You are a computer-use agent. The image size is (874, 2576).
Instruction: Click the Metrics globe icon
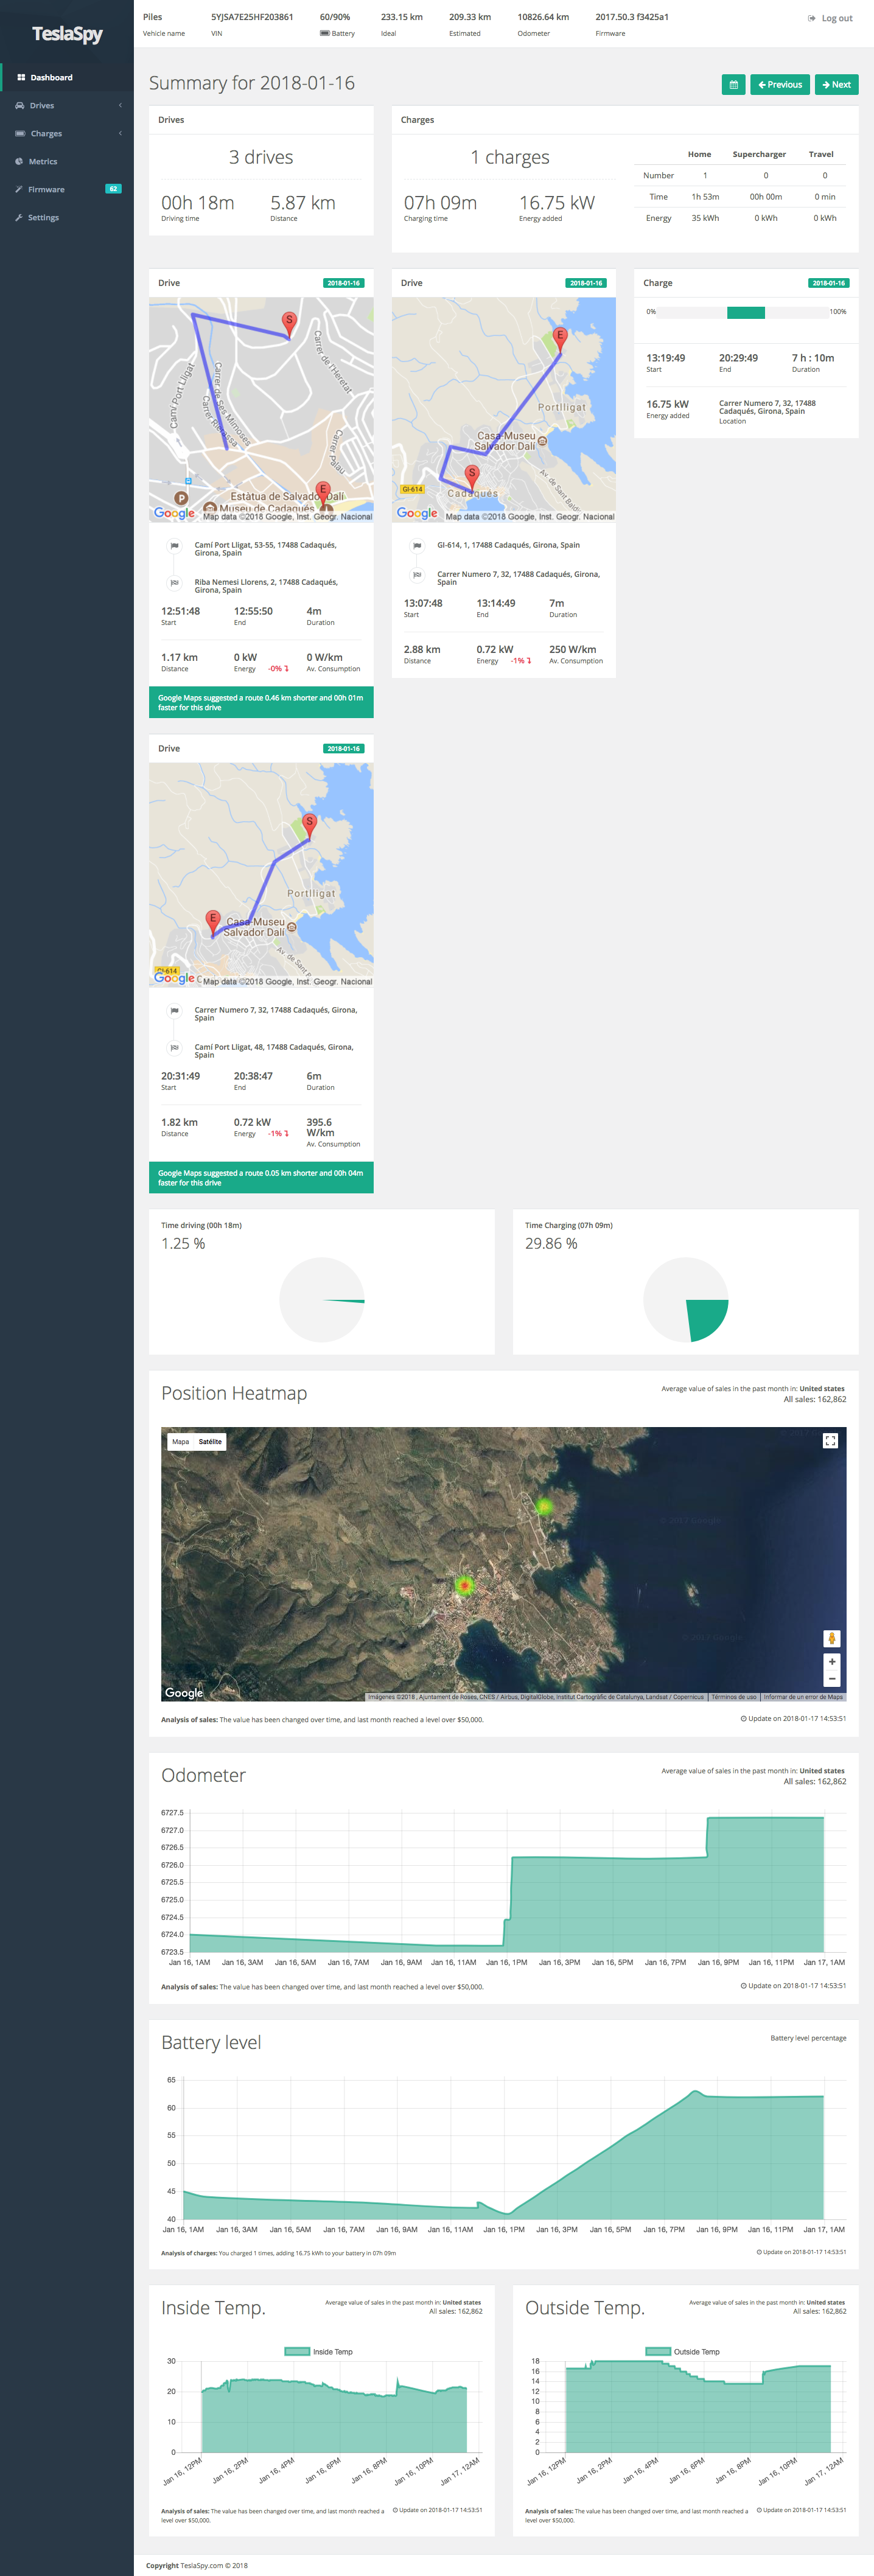tap(19, 161)
